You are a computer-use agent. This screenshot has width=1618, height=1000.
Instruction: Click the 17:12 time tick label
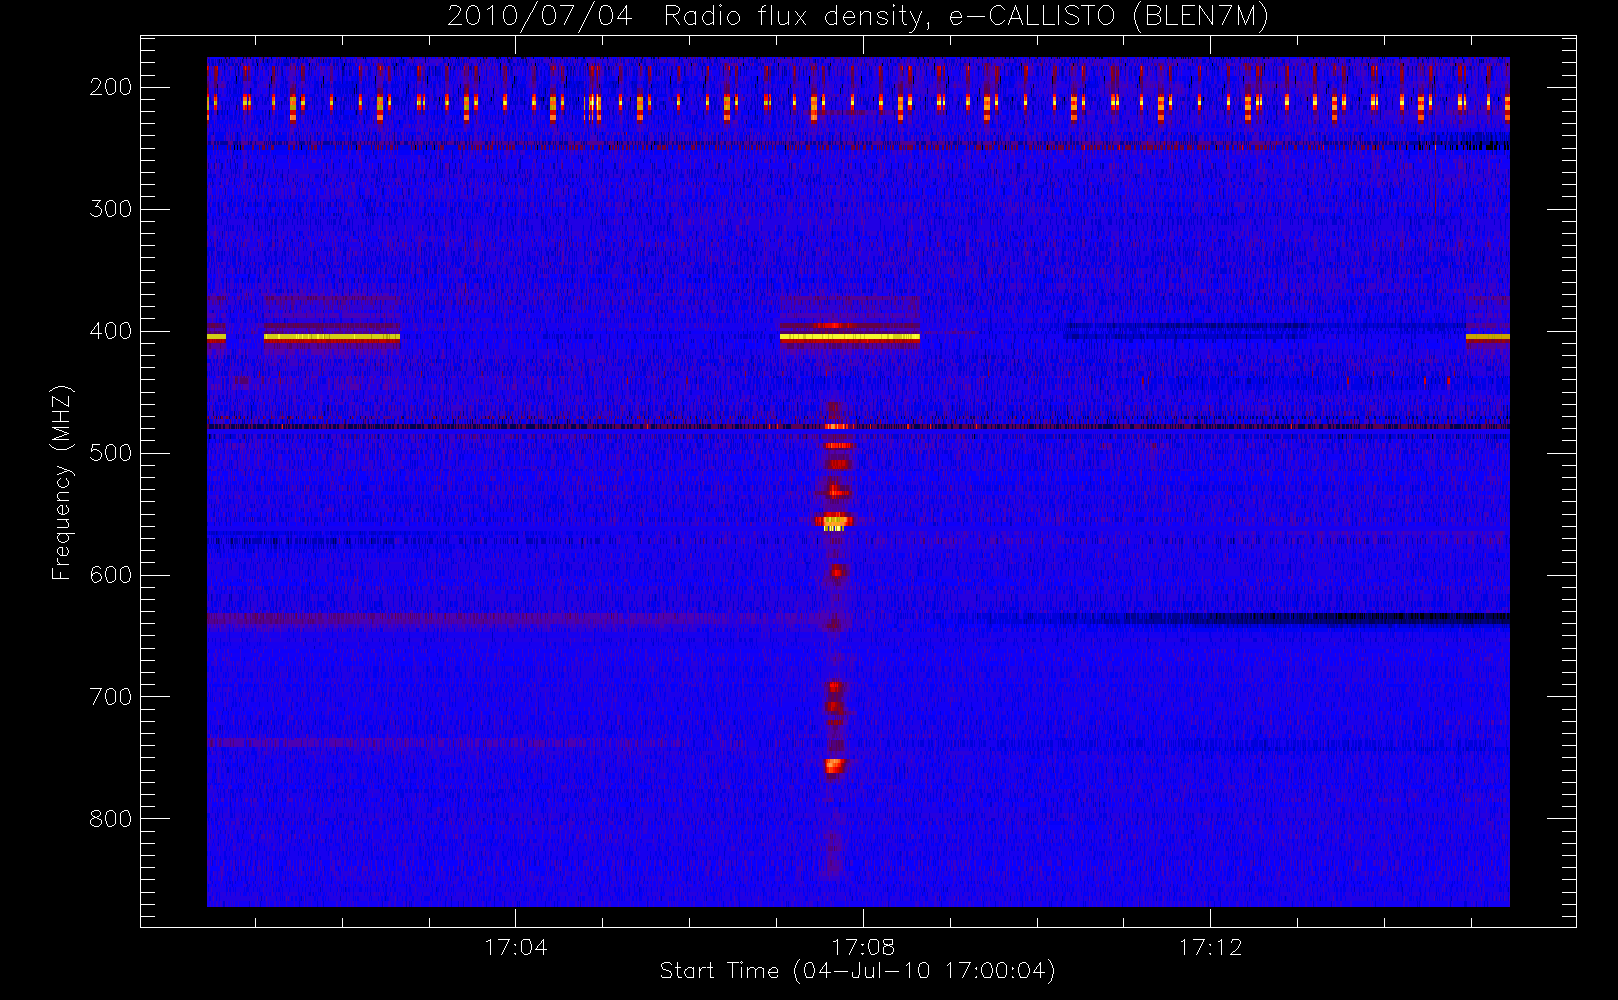pyautogui.click(x=1210, y=947)
